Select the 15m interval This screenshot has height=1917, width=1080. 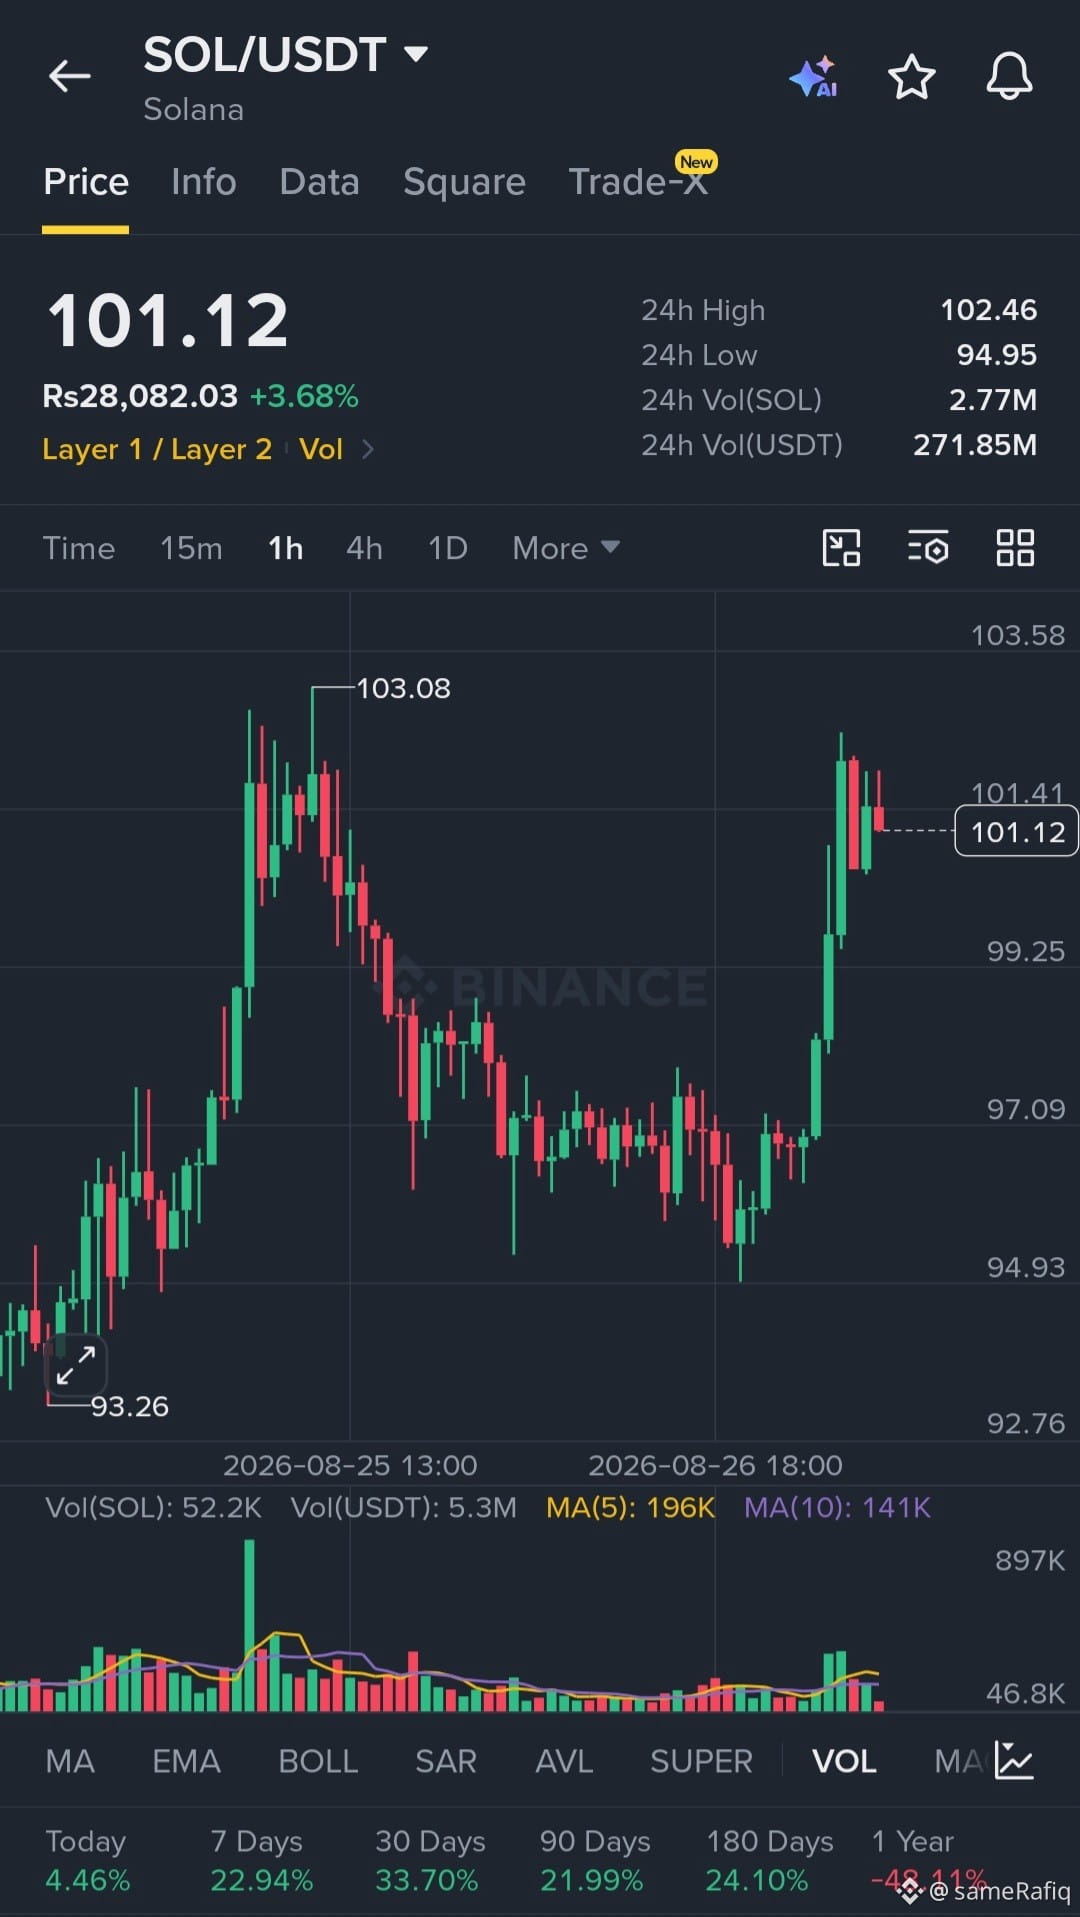point(191,548)
